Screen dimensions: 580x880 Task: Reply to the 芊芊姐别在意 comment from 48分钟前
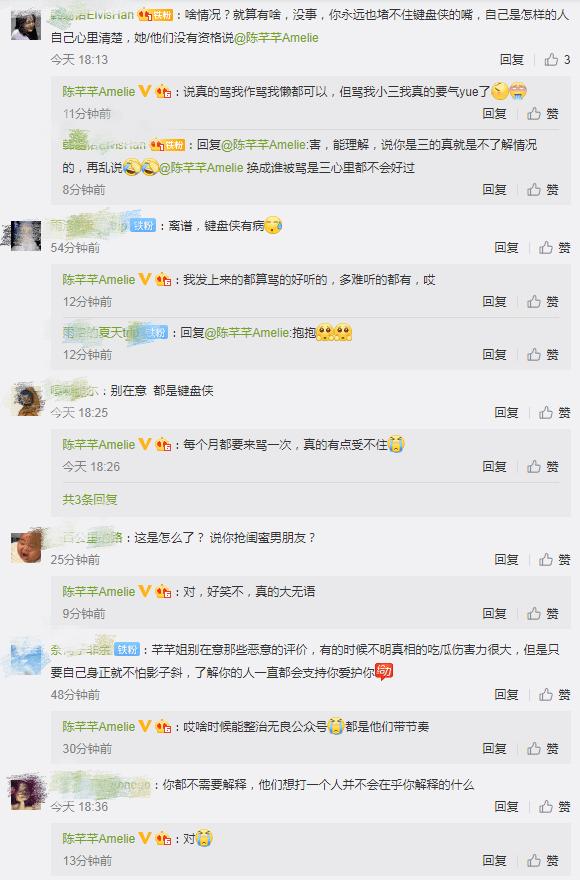pos(506,695)
